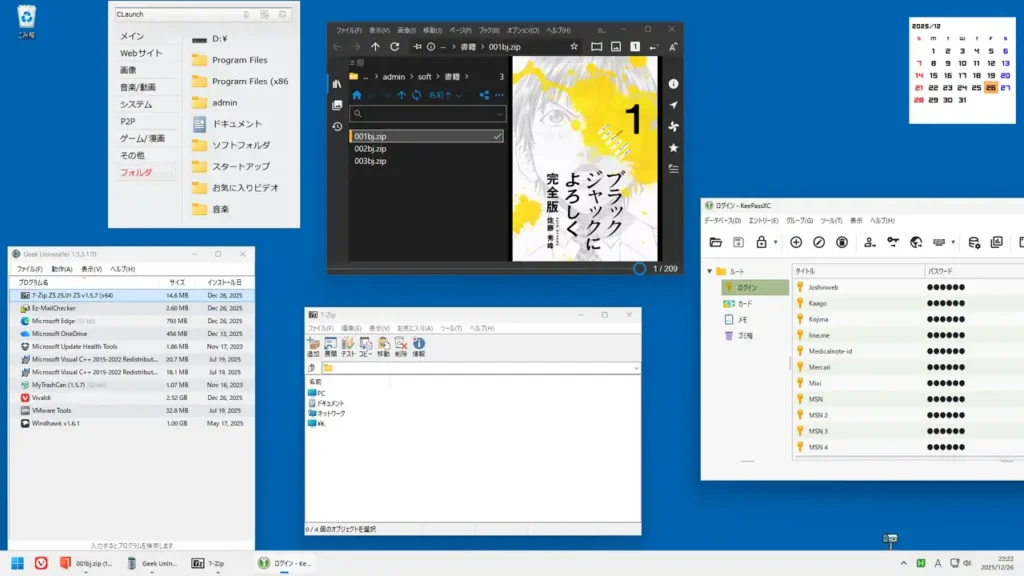This screenshot has height=576, width=1024.
Task: Click the 7-Zip 削除 (Delete) toolbar icon
Action: click(401, 344)
